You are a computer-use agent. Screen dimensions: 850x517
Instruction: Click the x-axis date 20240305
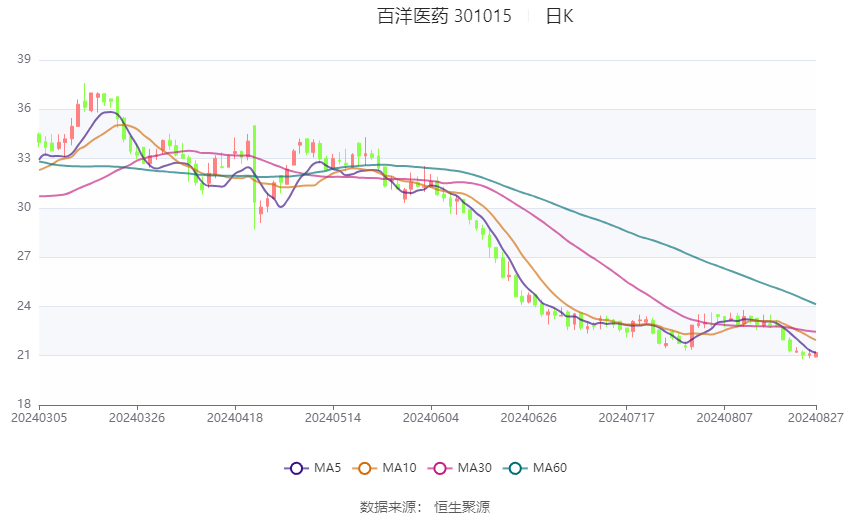click(x=39, y=418)
